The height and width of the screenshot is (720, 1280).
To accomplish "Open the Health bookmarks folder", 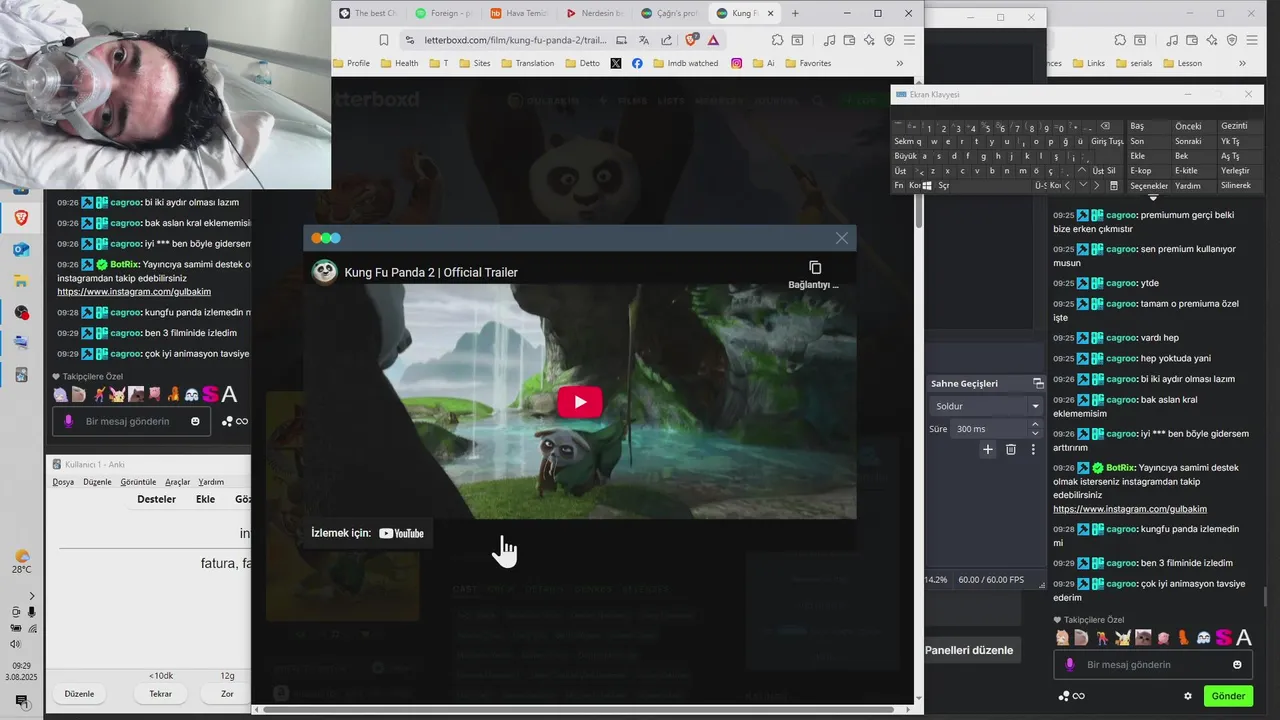I will 399,63.
